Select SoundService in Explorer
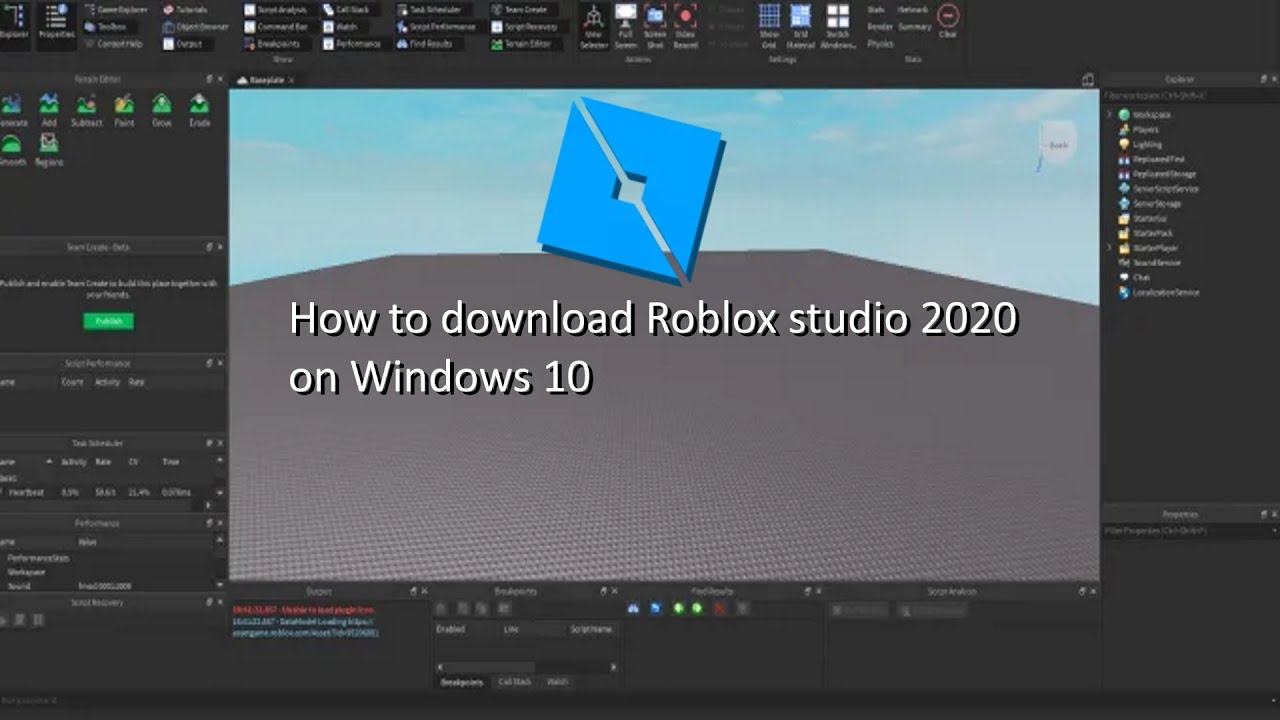 coord(1150,263)
